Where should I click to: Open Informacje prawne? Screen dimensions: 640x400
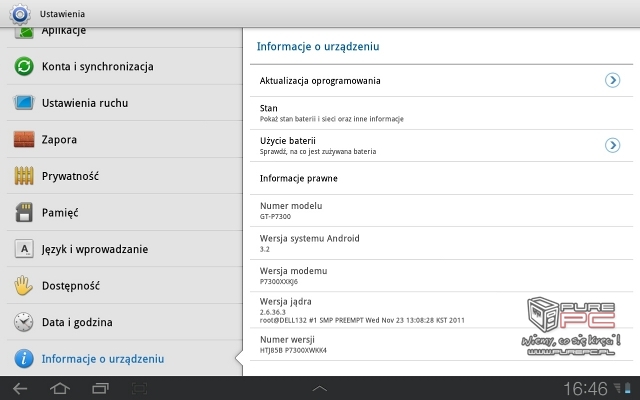441,178
